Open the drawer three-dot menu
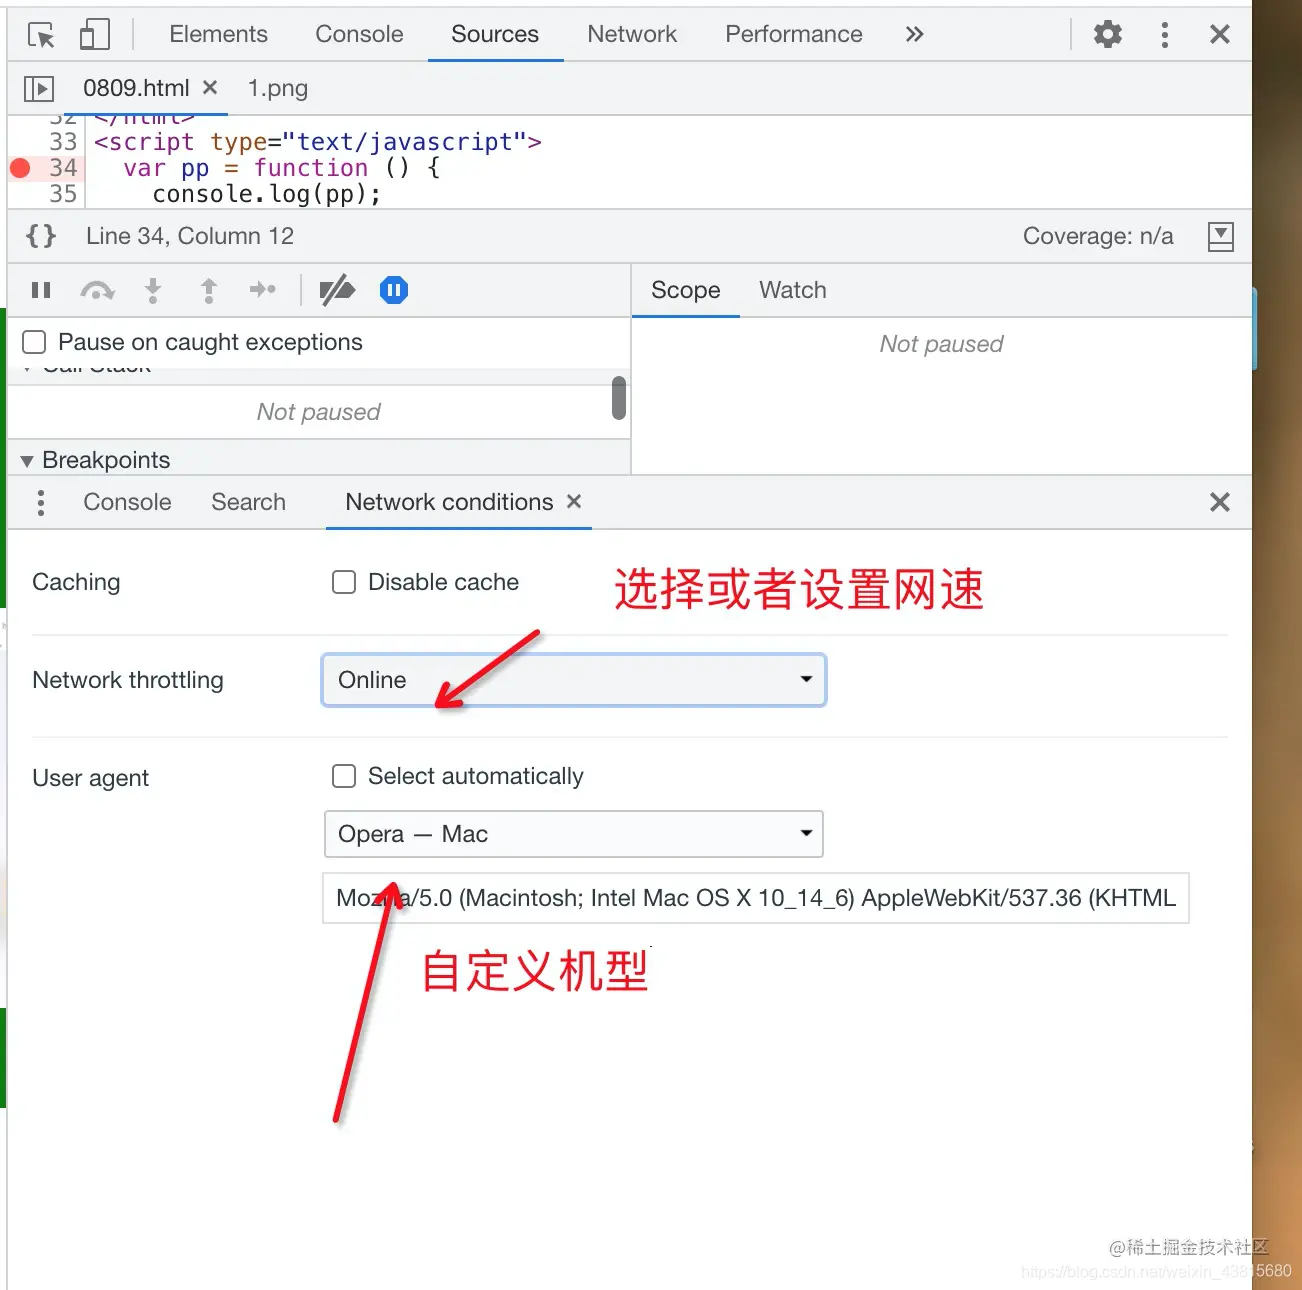This screenshot has height=1290, width=1302. [41, 502]
